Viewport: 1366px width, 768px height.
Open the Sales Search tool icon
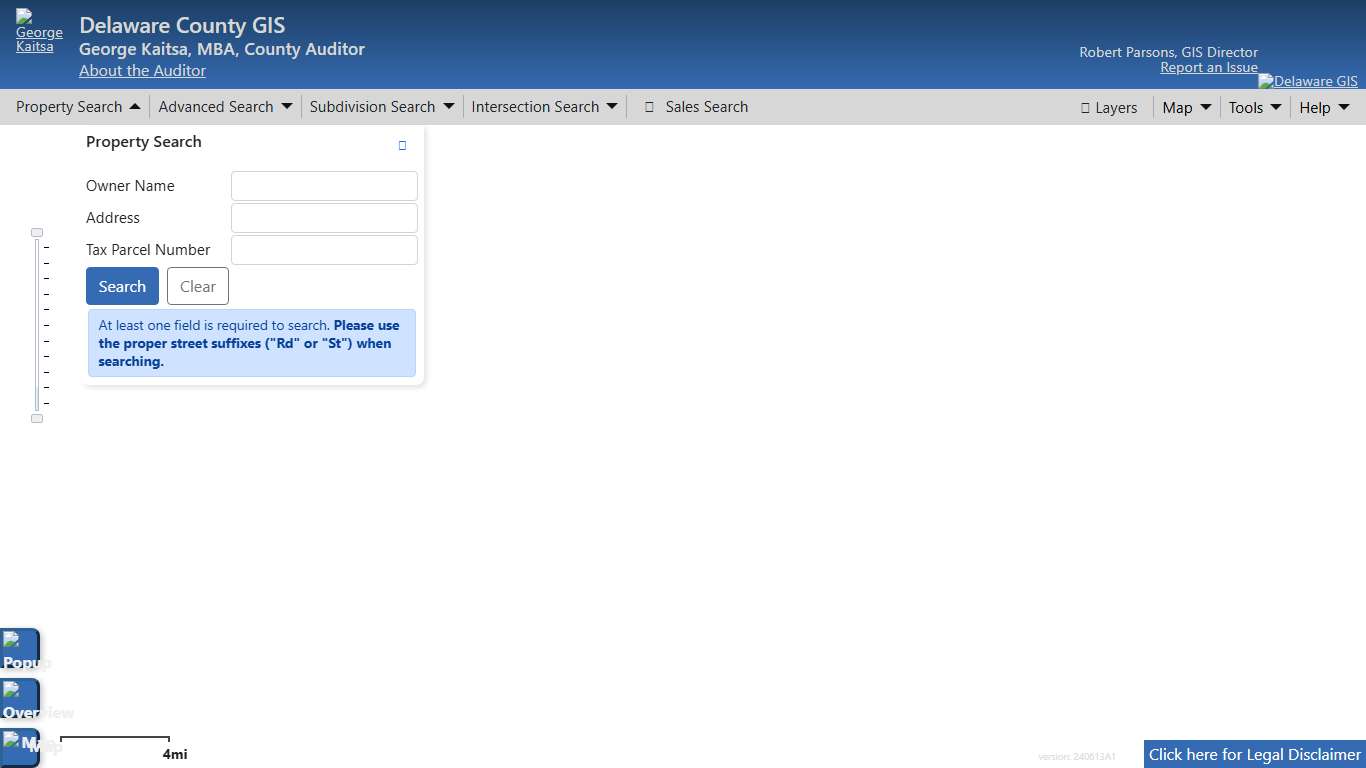650,106
